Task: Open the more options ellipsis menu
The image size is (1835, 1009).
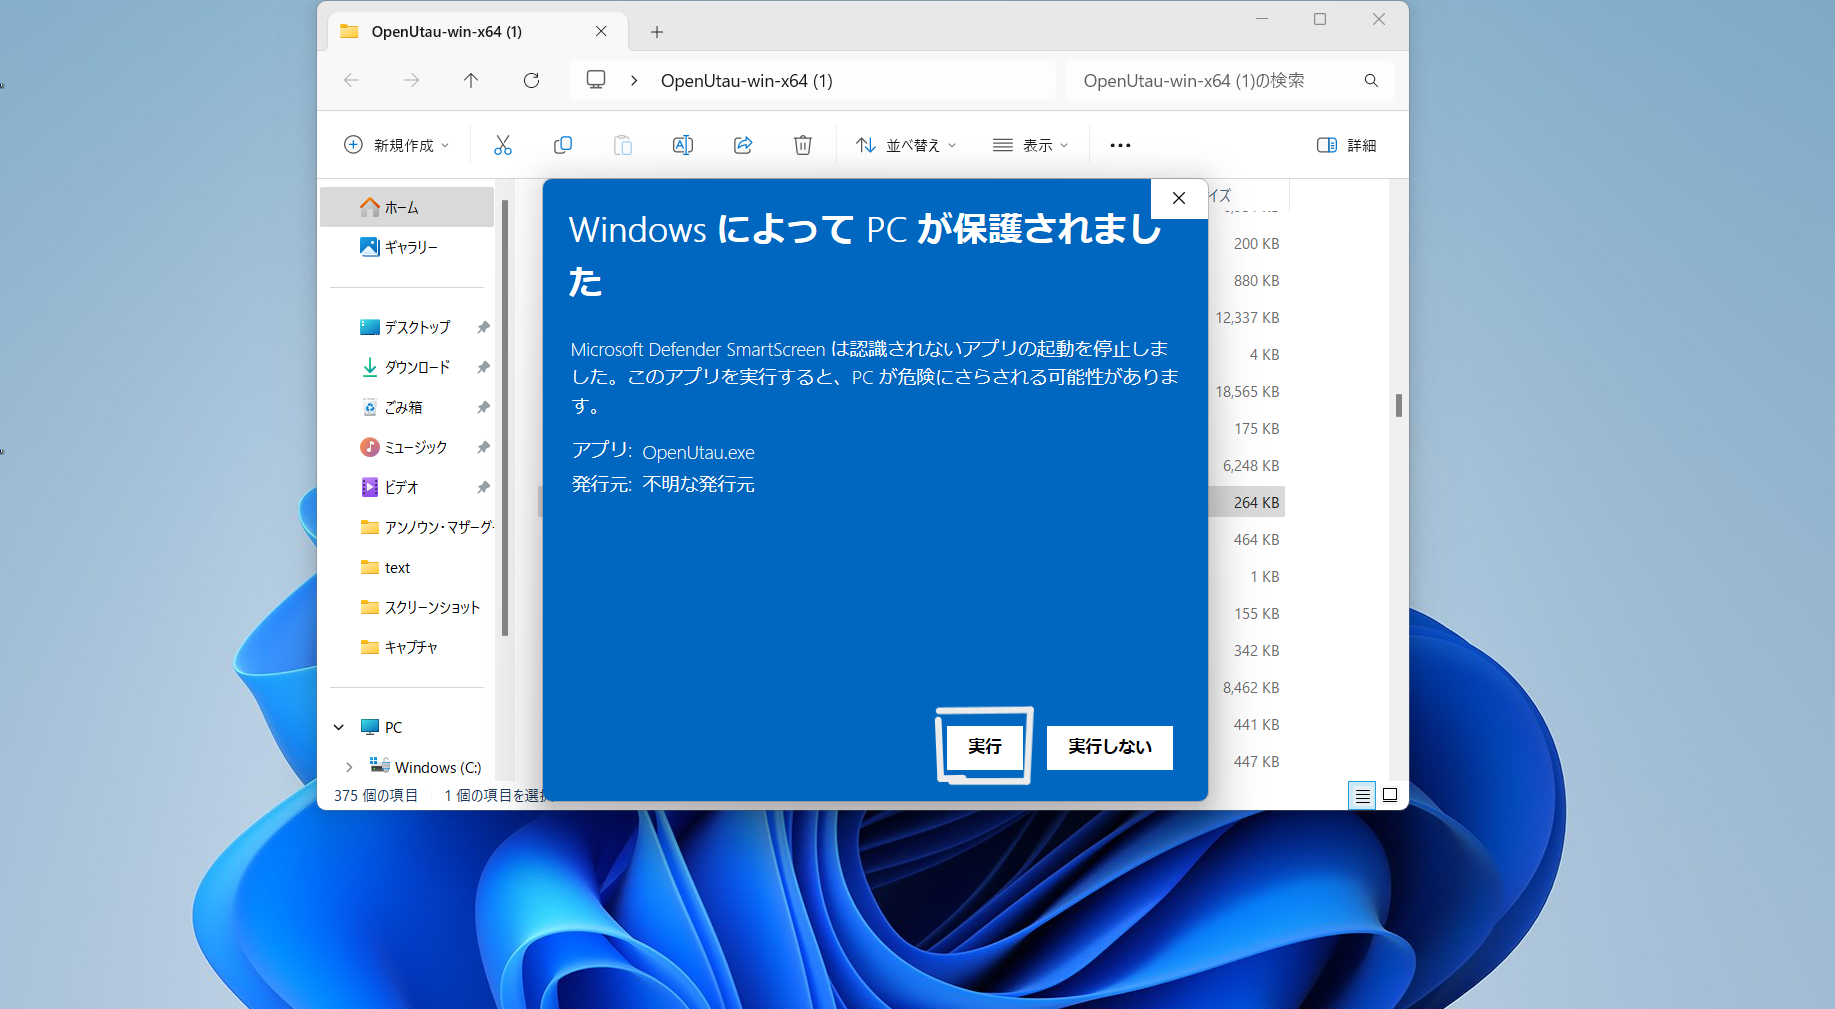Action: click(x=1120, y=145)
